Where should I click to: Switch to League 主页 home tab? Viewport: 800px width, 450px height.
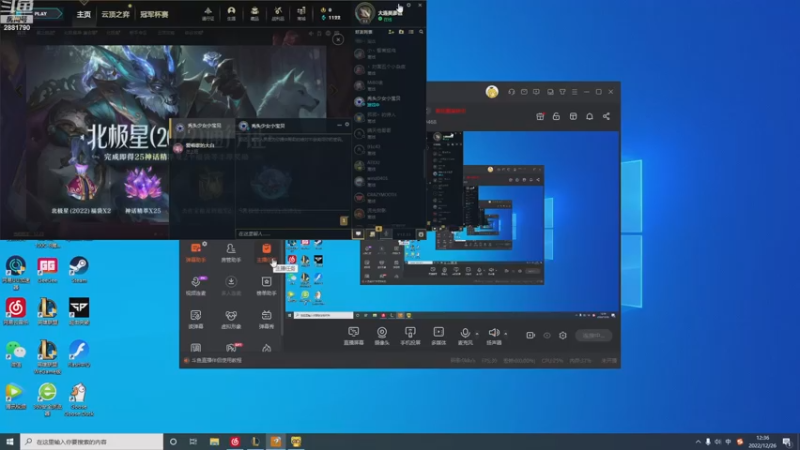[x=83, y=14]
